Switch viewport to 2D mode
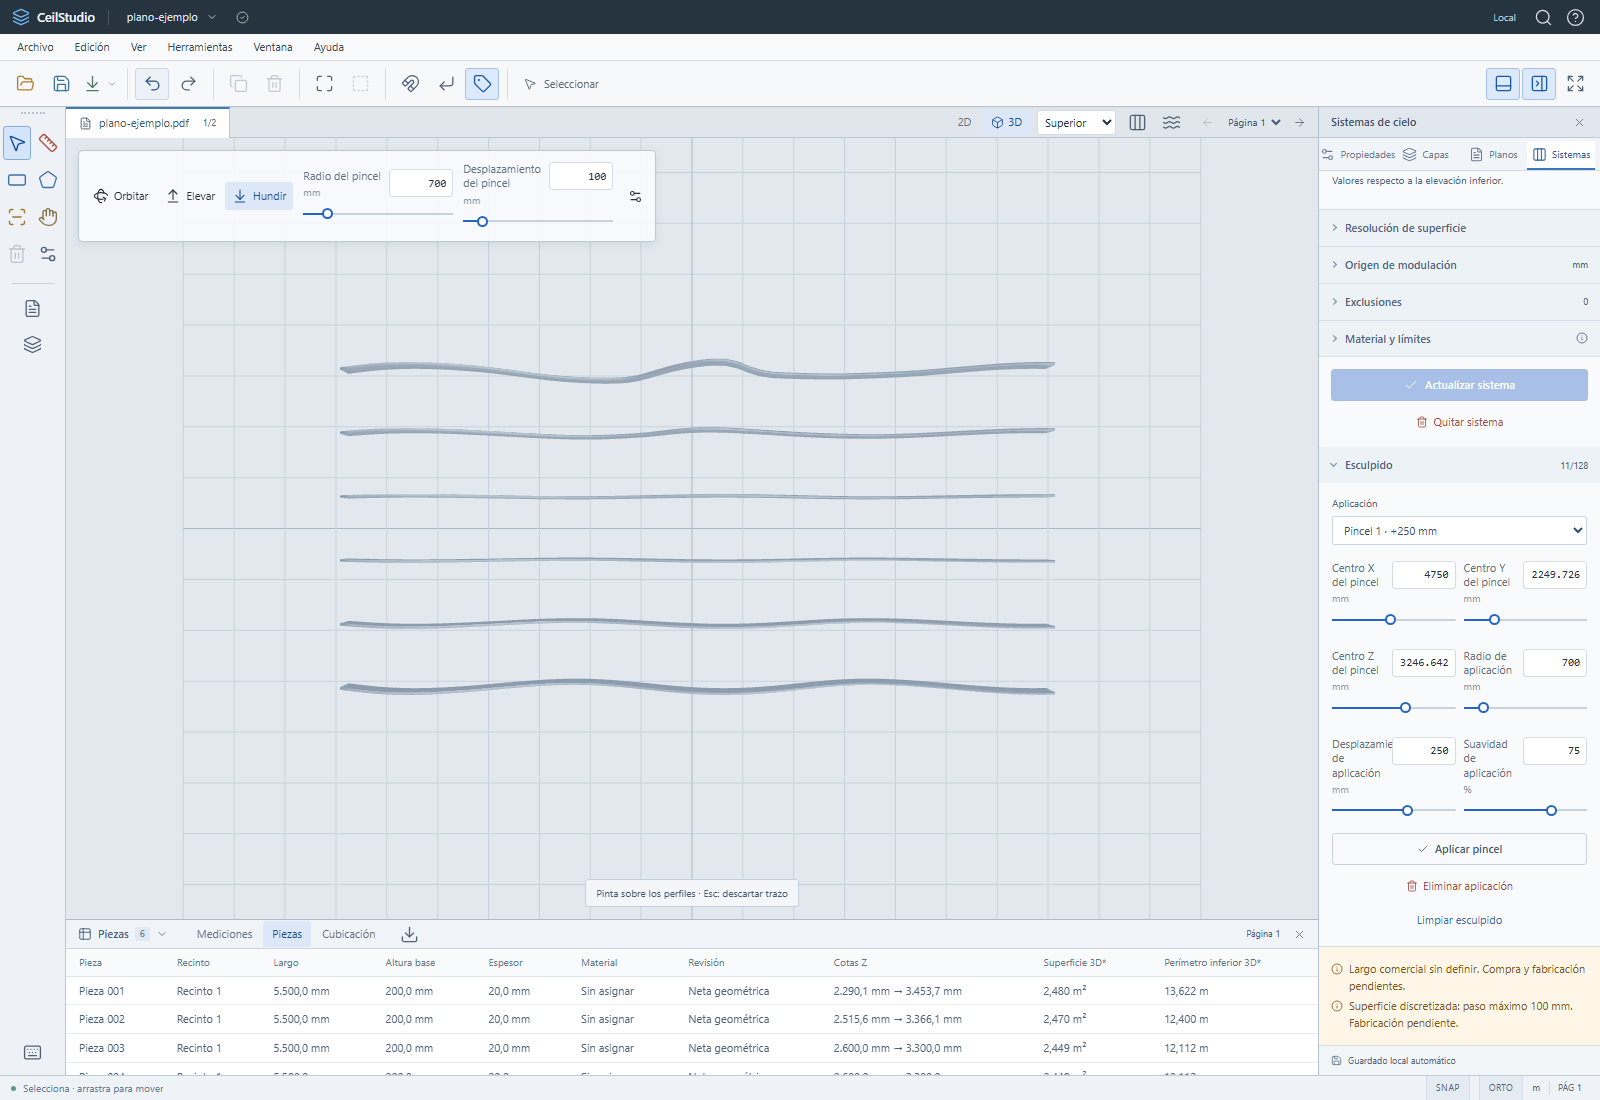 coord(964,122)
